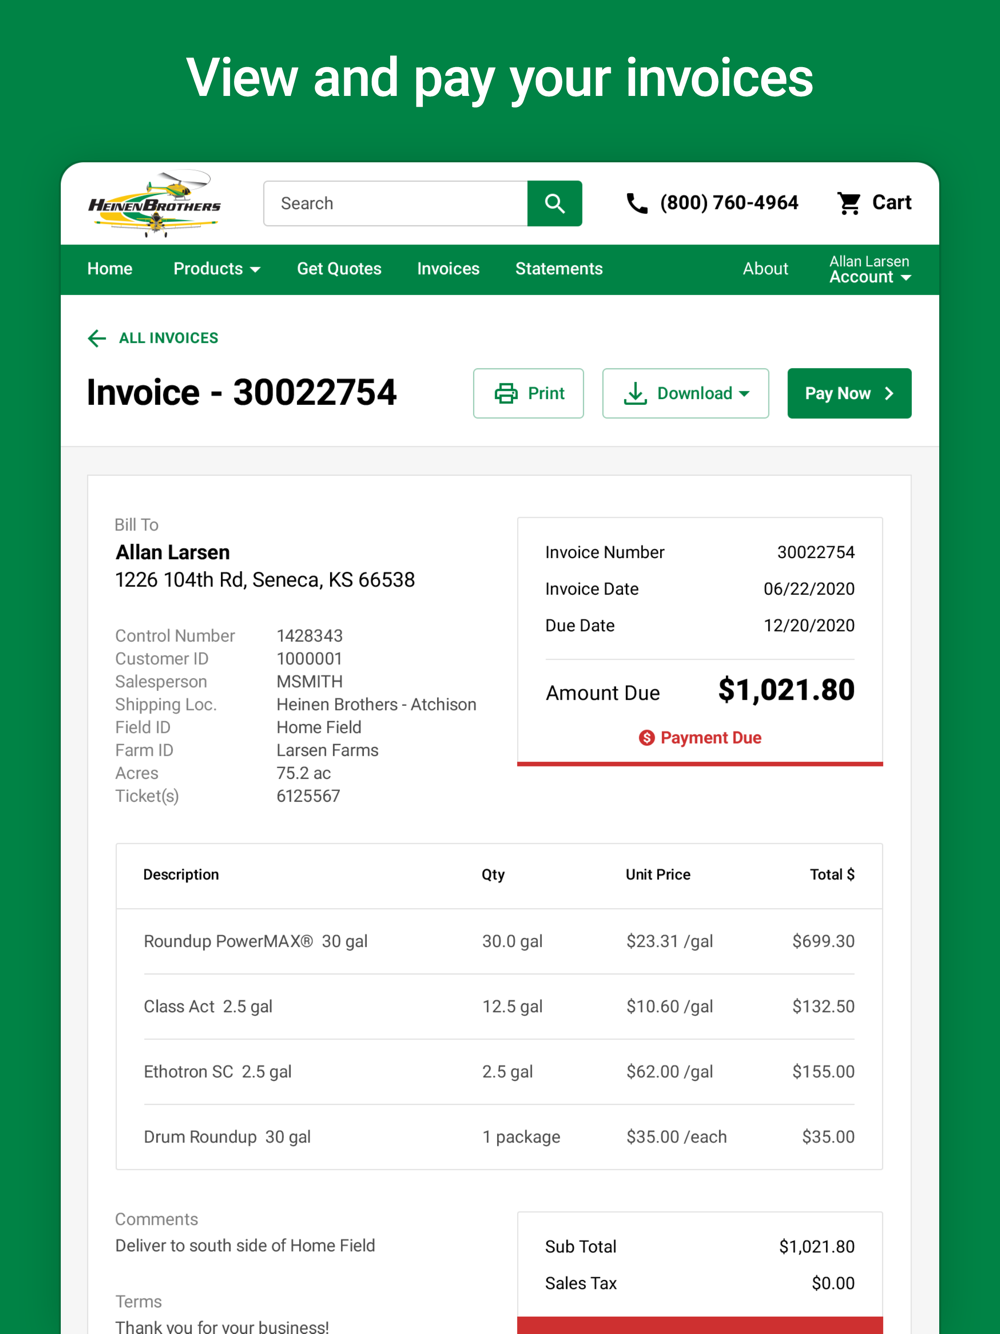Click the 1 package quantity cell
1000x1334 pixels.
521,1137
